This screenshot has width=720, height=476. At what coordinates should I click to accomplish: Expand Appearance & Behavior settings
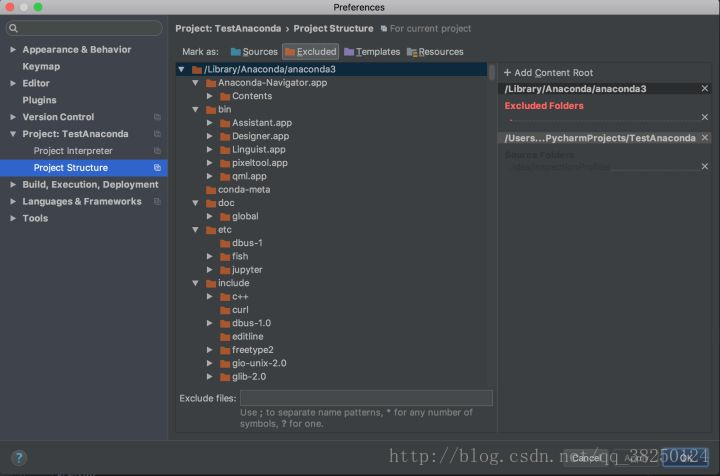tap(13, 50)
